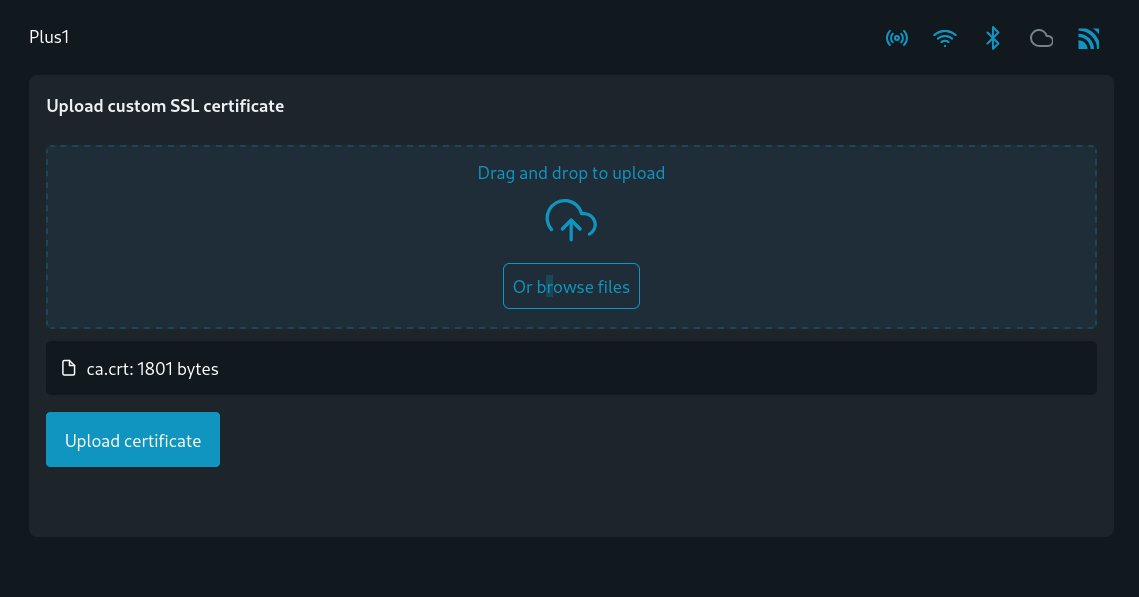This screenshot has height=597, width=1139.
Task: Click the Drag and drop to upload text
Action: coord(571,173)
